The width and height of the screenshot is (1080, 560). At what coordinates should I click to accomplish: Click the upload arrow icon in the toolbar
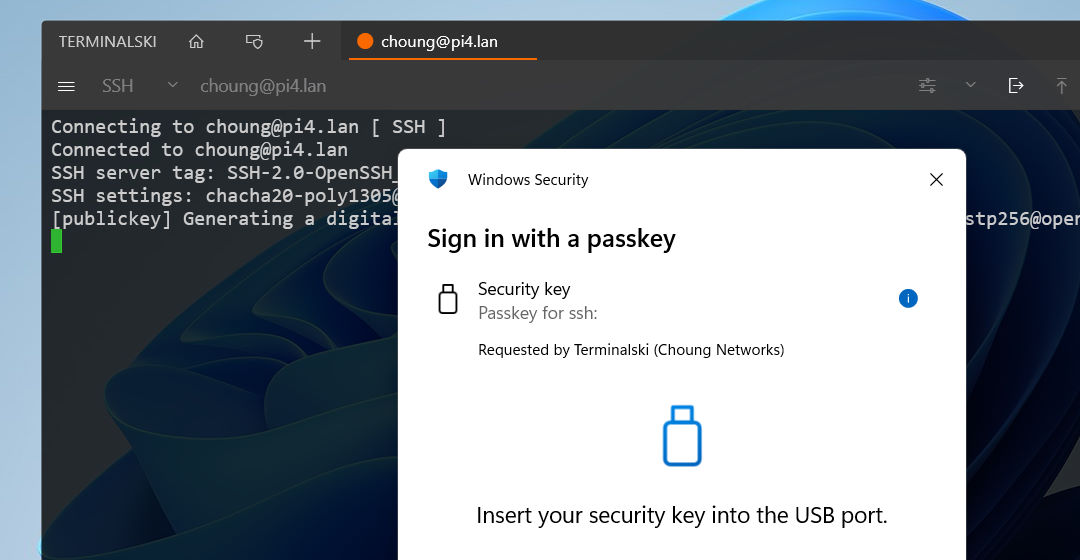pos(1061,86)
